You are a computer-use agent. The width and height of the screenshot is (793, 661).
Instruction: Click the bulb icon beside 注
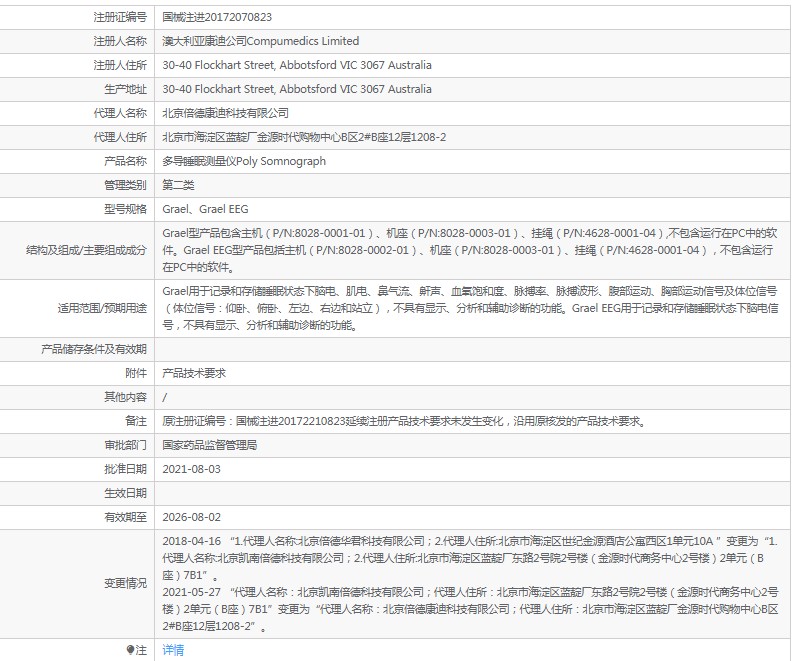tap(130, 650)
